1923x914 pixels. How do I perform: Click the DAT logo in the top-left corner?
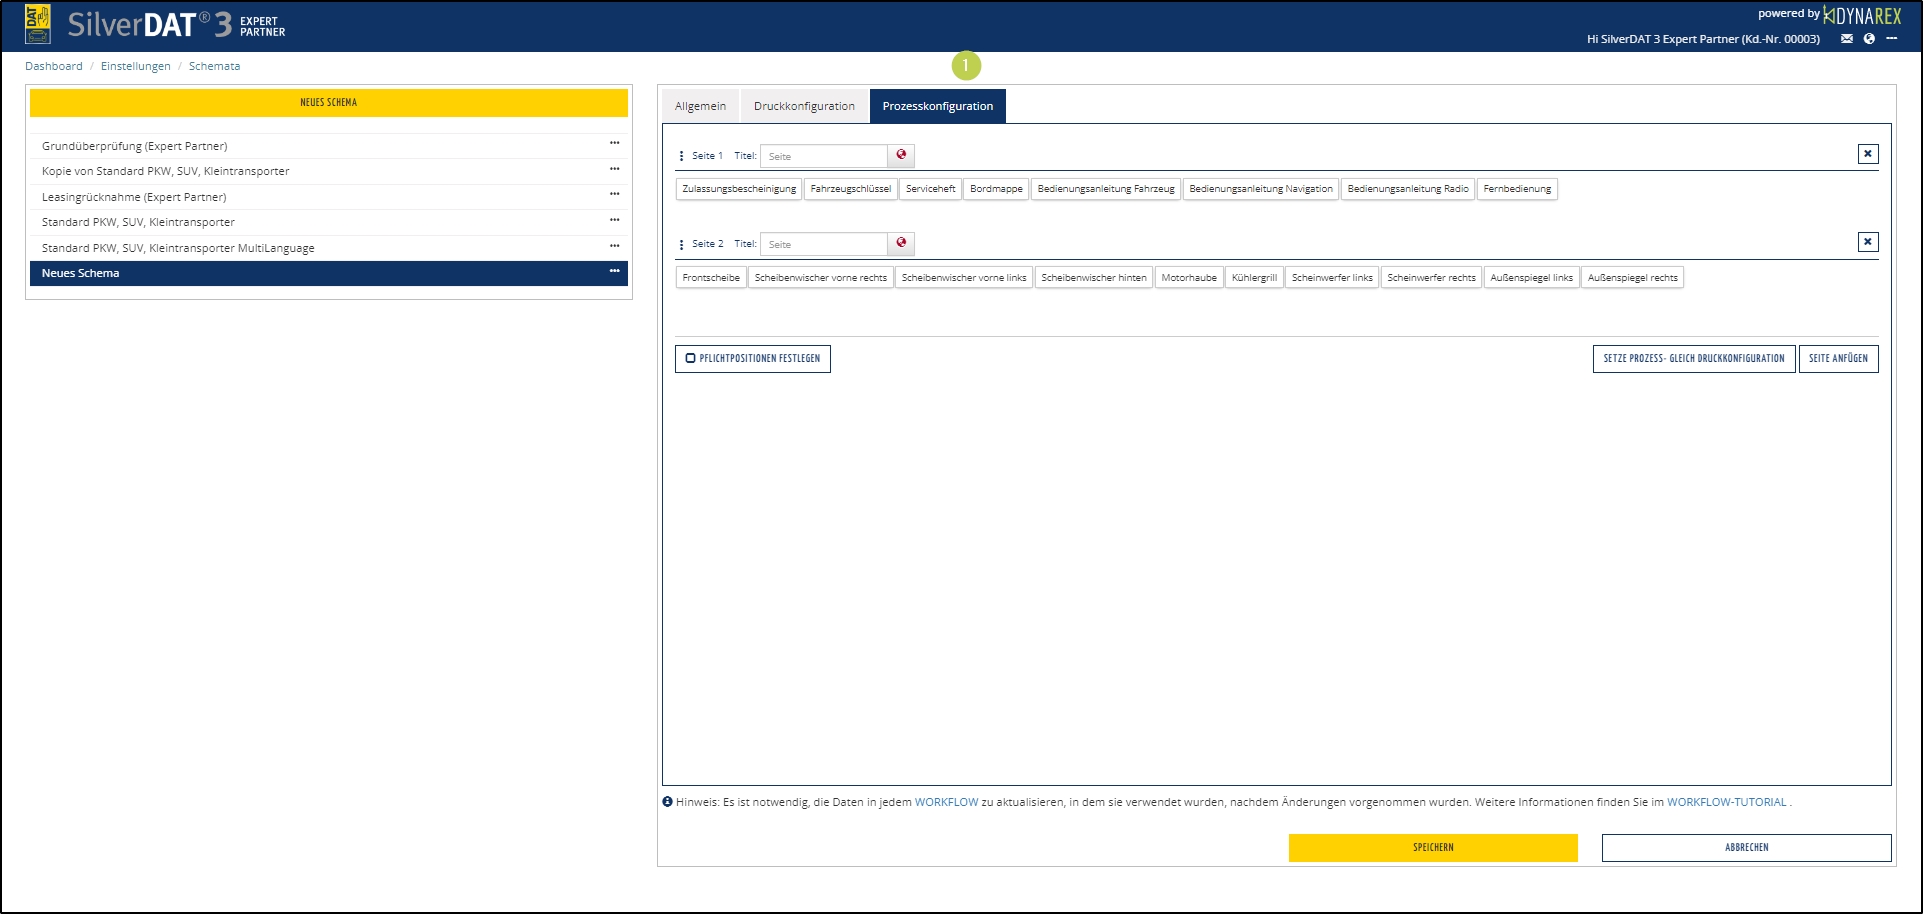pos(37,24)
